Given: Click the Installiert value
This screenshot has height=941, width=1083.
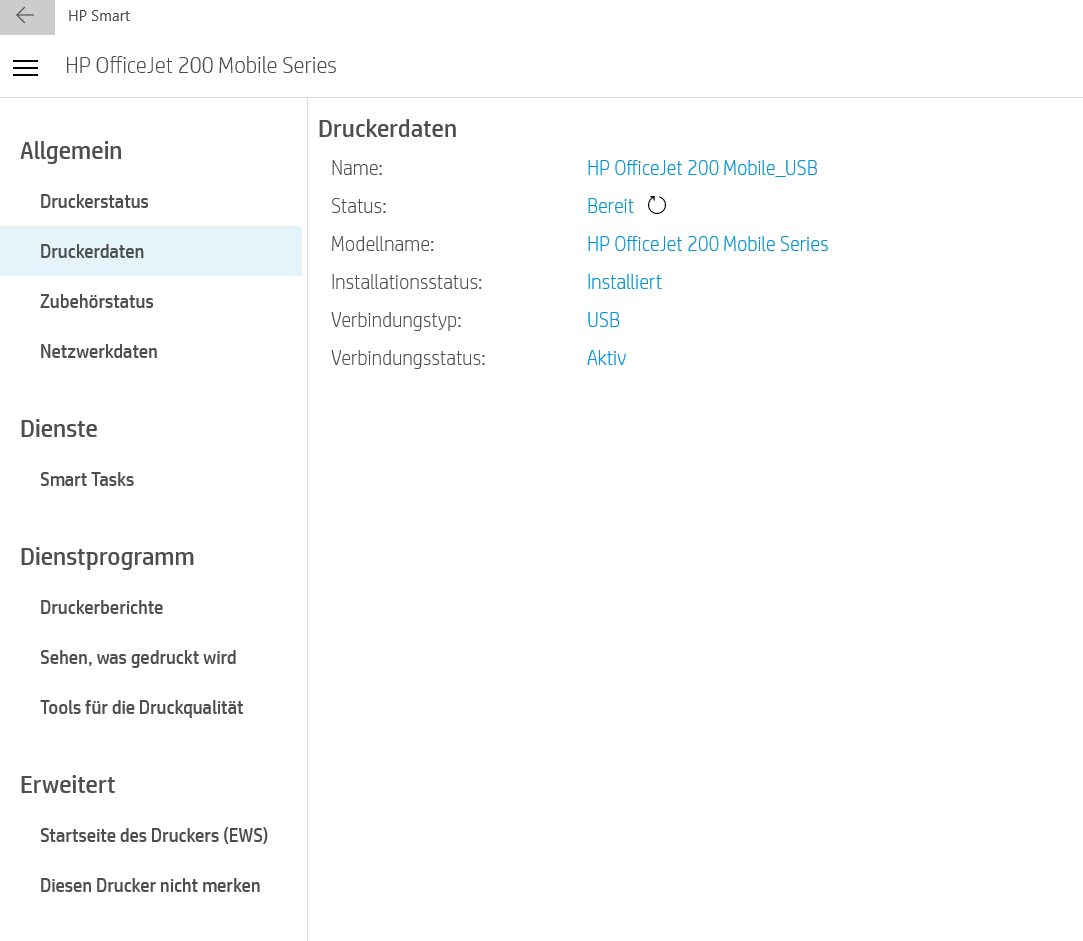Looking at the screenshot, I should click(624, 282).
